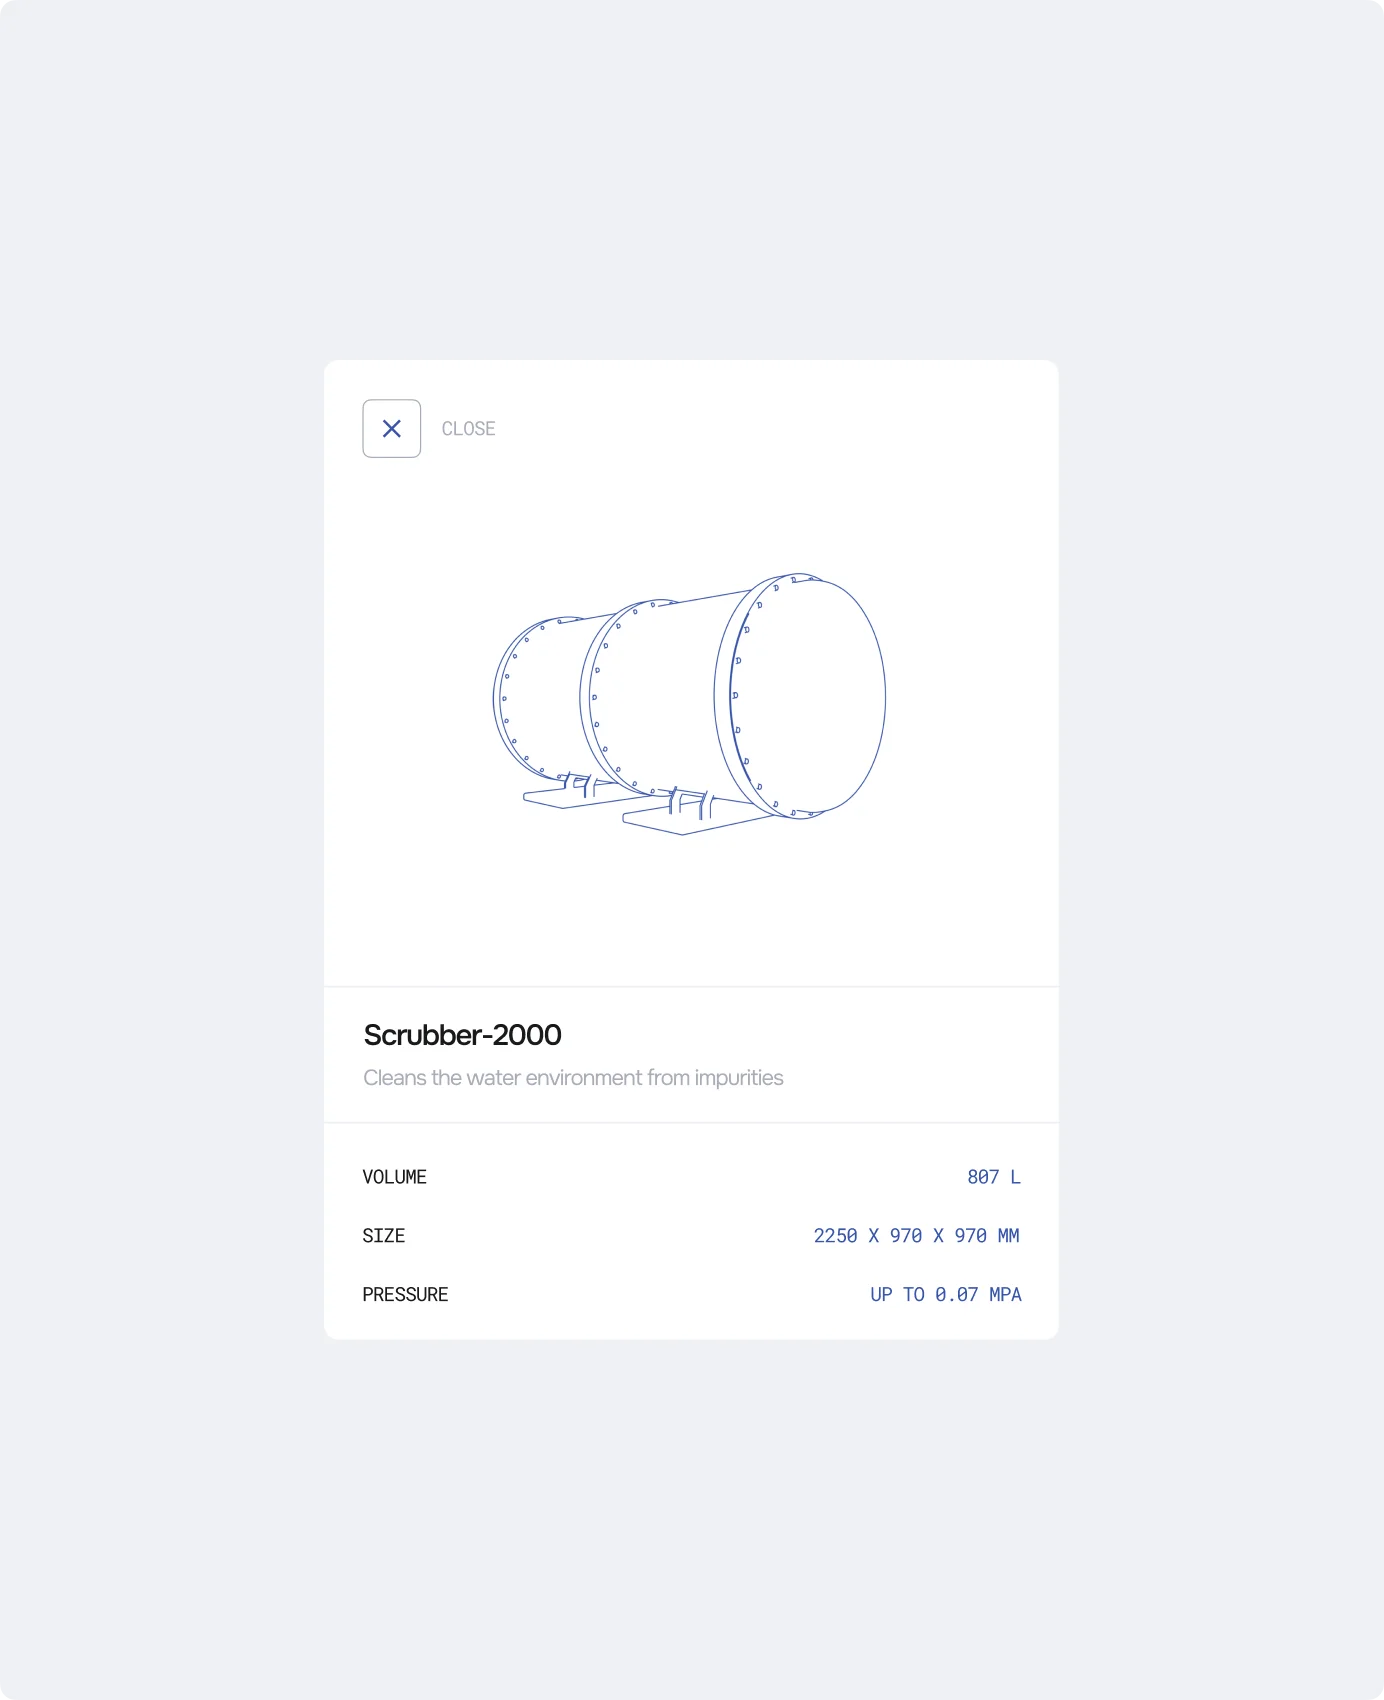The image size is (1384, 1700).
Task: Click the gray backdrop above the card
Action: coord(692,180)
